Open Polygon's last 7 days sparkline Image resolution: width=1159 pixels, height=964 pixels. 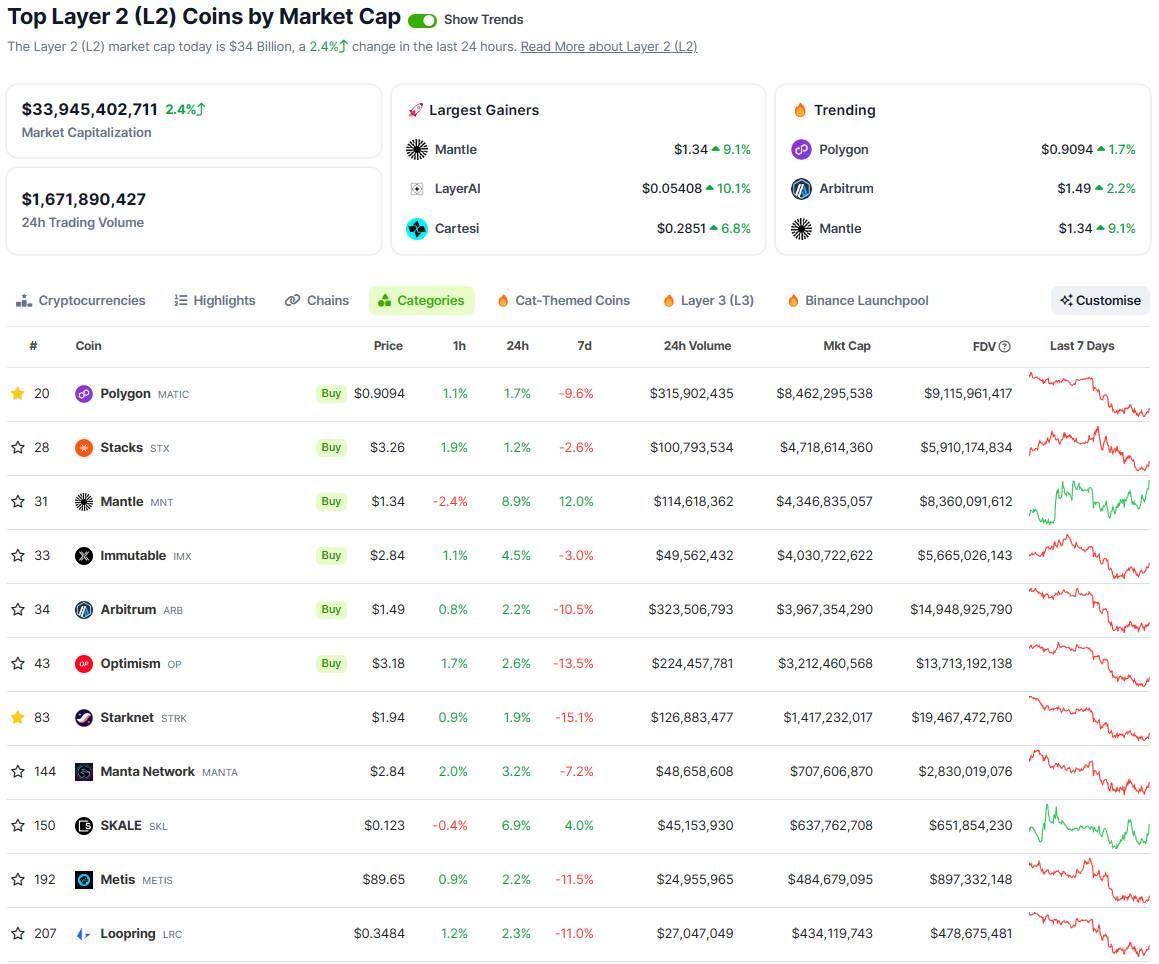(1089, 395)
